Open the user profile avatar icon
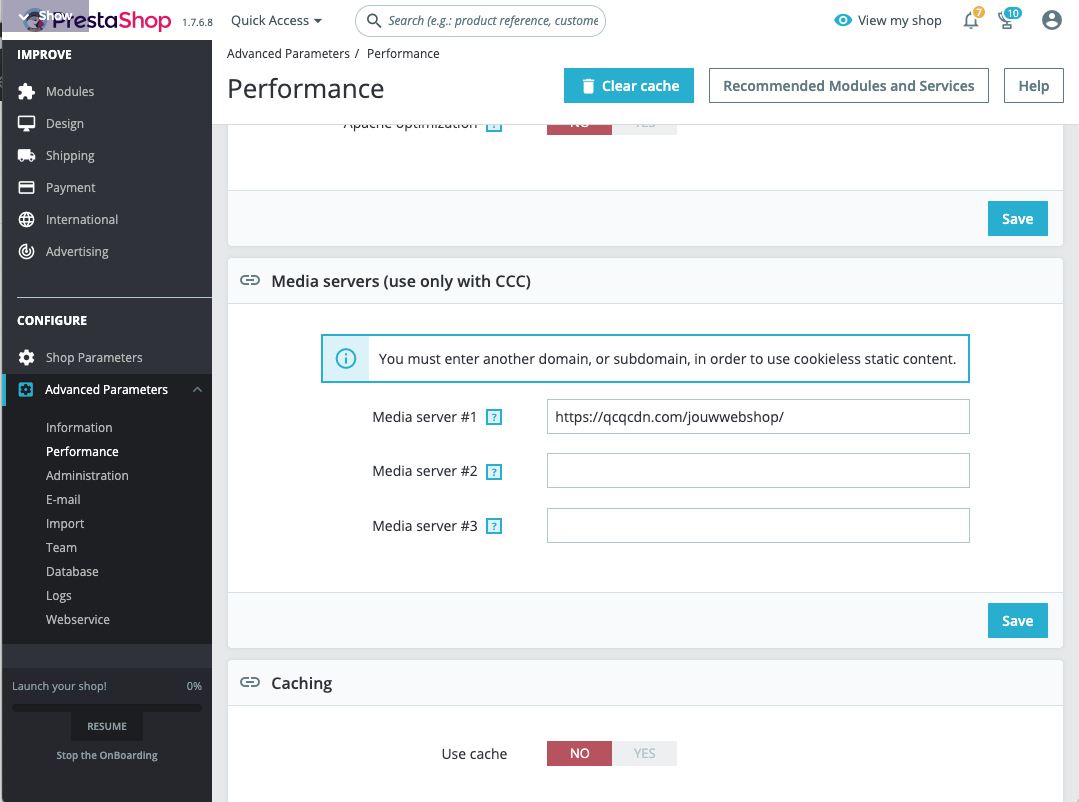 tap(1051, 20)
